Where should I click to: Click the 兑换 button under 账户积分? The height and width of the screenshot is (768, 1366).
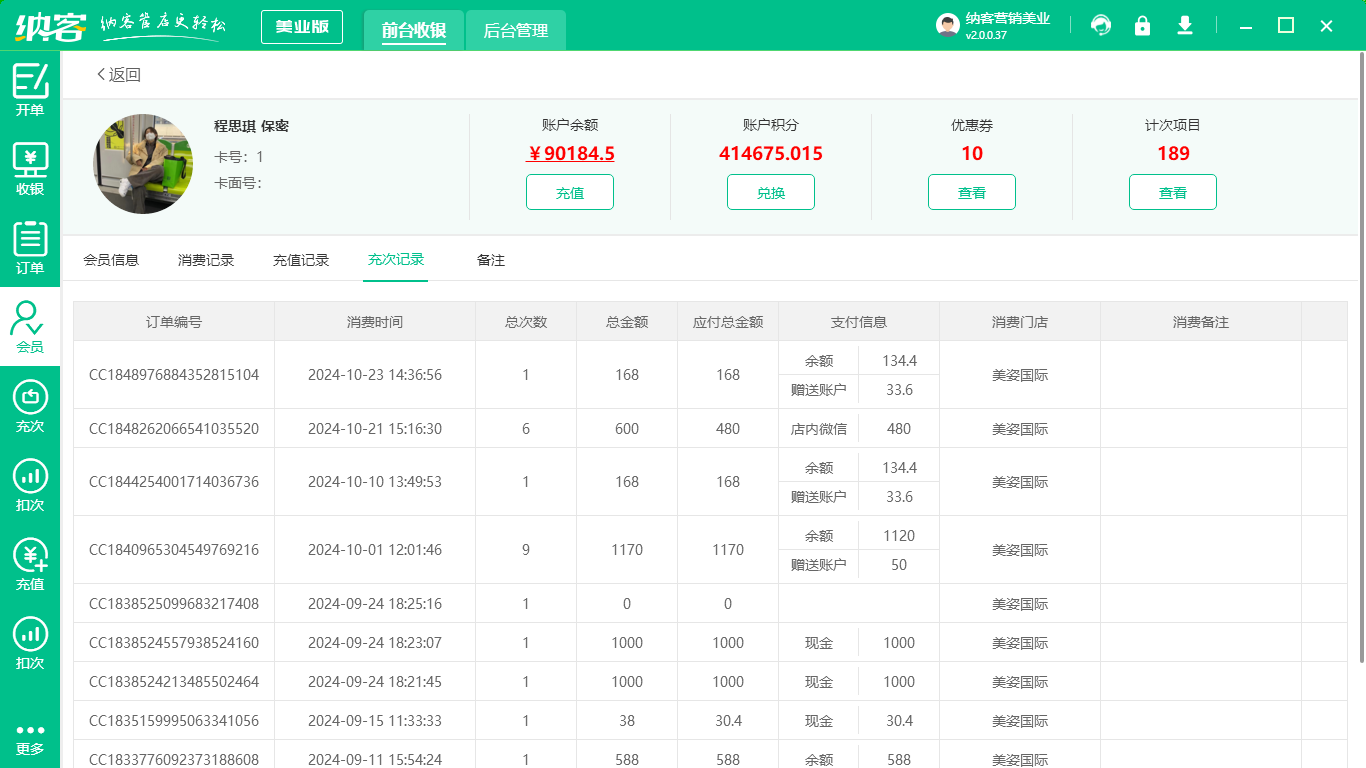pyautogui.click(x=770, y=192)
